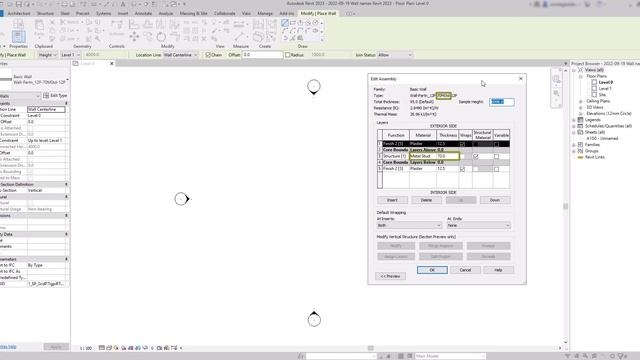Image resolution: width=640 pixels, height=360 pixels.
Task: Open the Location Line Wall Centerline dropdown
Action: [x=180, y=55]
